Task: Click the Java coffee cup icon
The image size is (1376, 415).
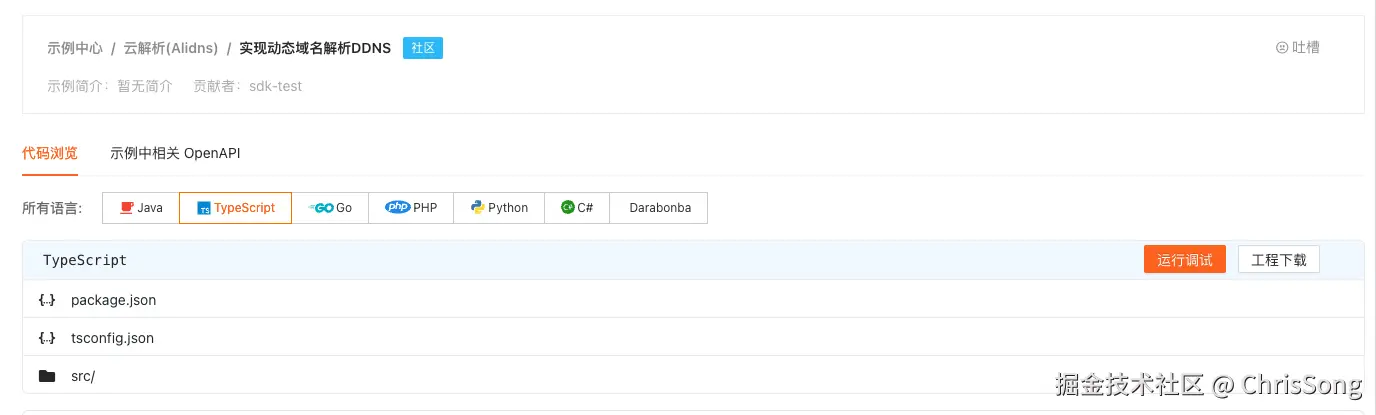Action: (x=127, y=208)
